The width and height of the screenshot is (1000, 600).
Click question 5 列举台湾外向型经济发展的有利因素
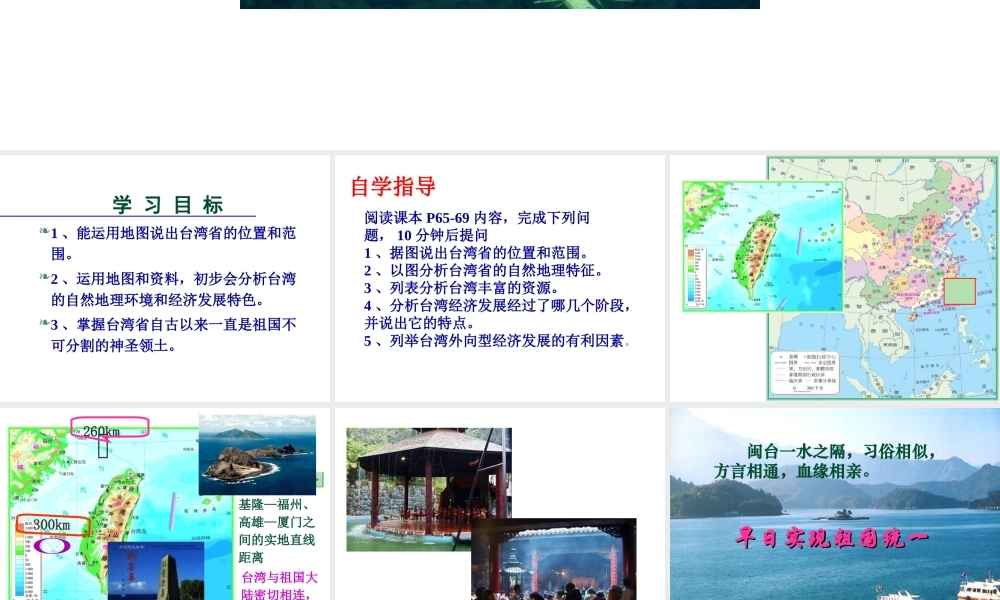[x=497, y=340]
